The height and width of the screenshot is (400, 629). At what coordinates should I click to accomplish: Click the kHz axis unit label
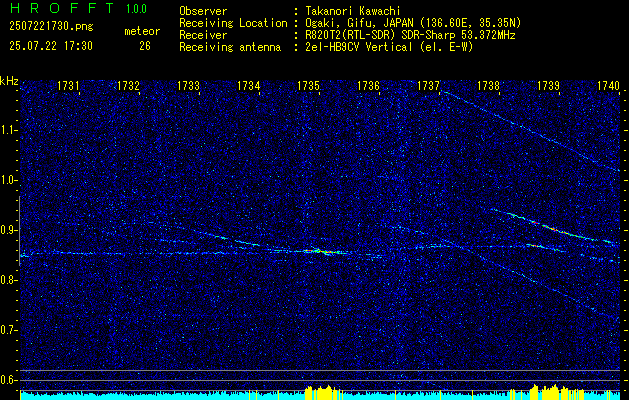(9, 81)
